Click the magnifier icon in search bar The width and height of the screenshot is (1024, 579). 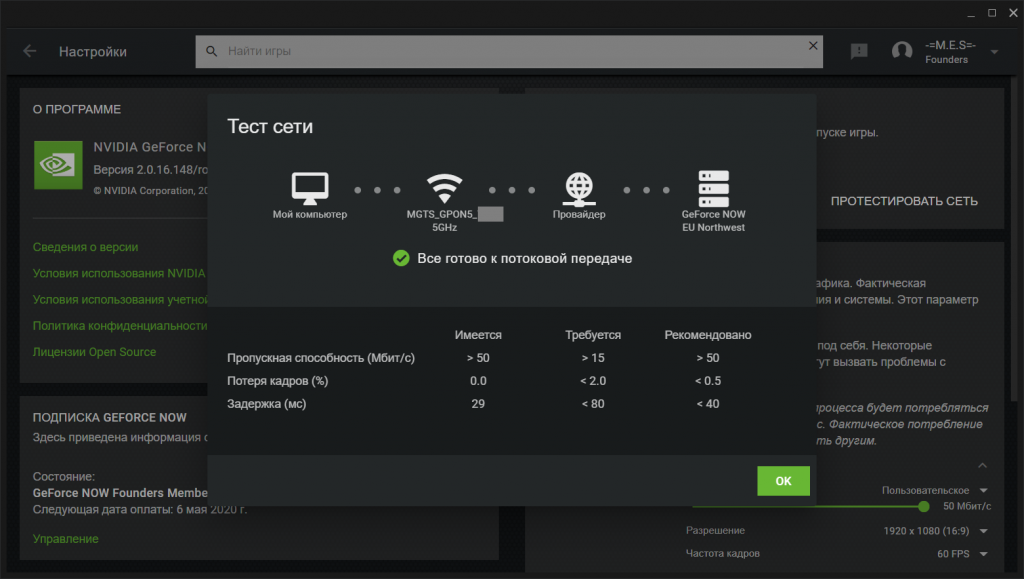[211, 50]
